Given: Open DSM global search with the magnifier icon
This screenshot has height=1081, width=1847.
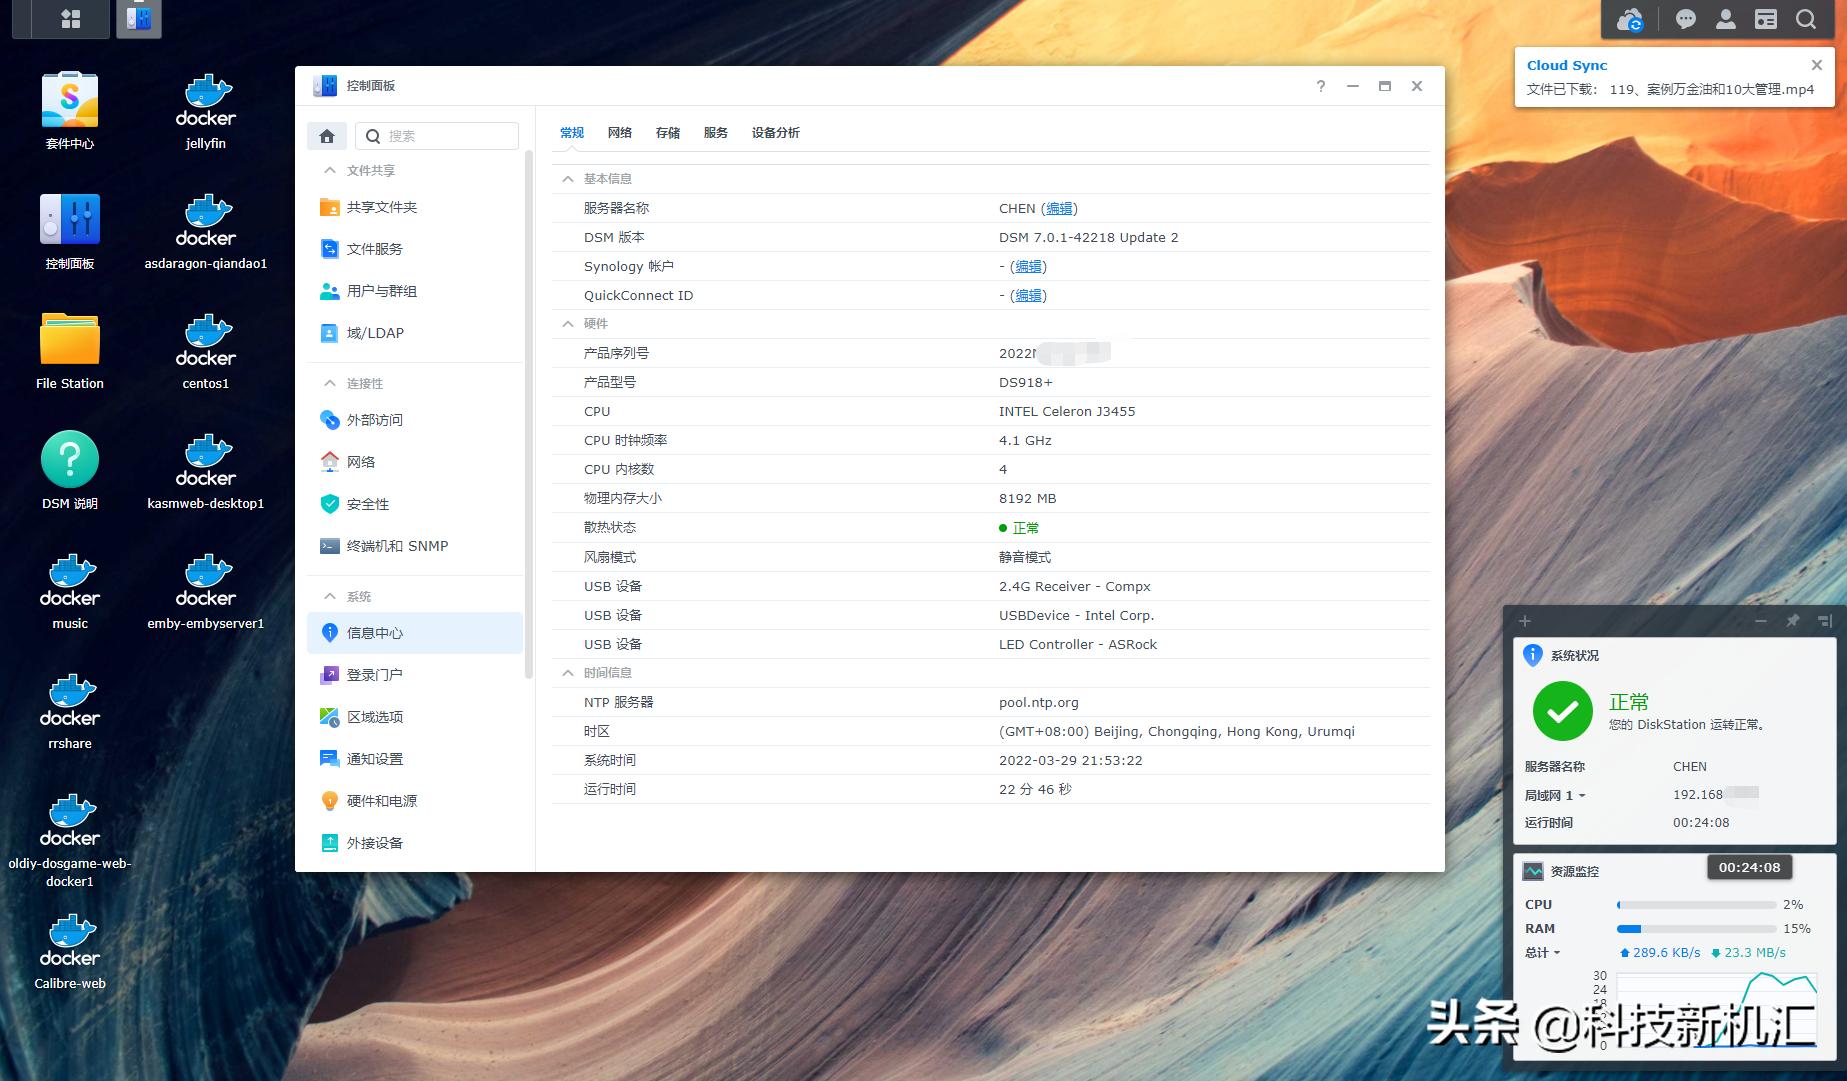Looking at the screenshot, I should [x=1804, y=18].
